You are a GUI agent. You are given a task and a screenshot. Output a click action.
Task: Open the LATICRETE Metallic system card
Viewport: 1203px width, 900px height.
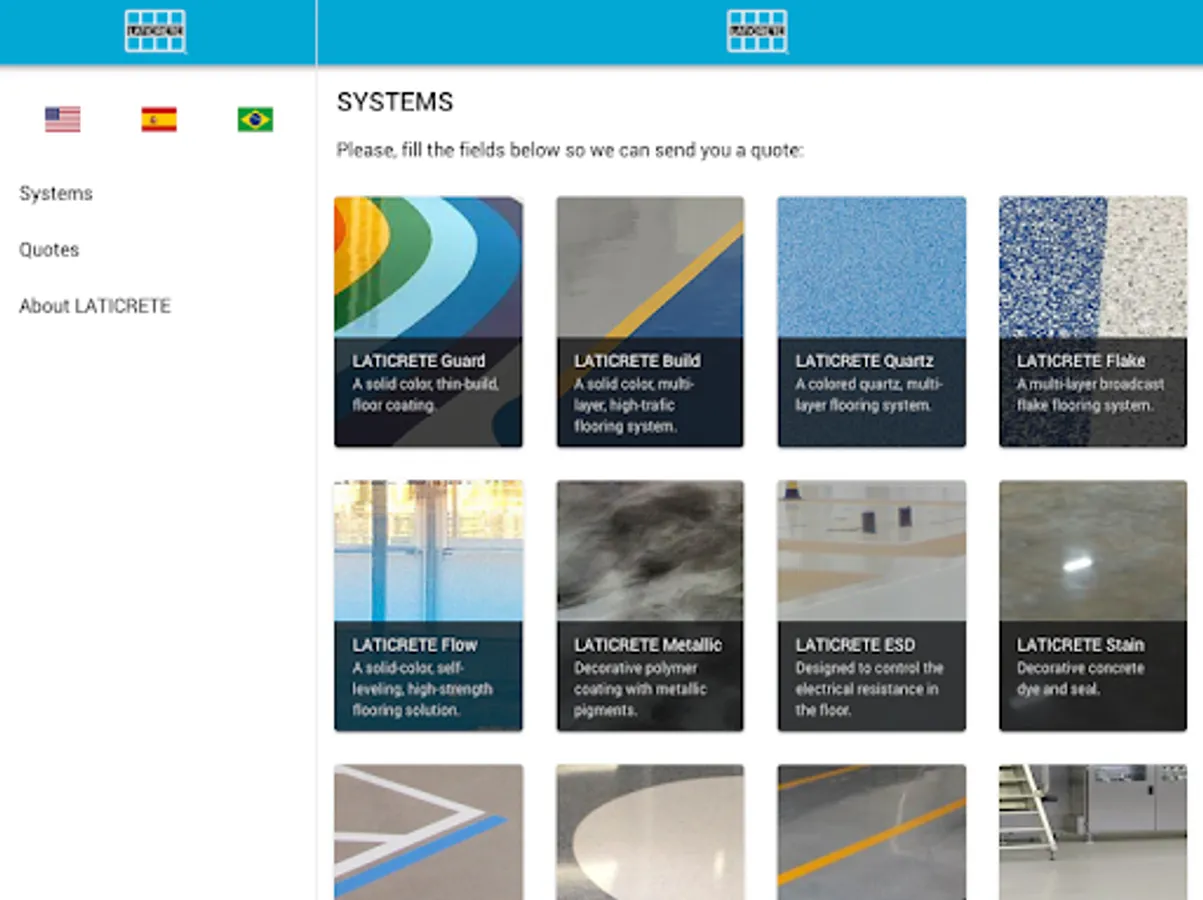[650, 606]
